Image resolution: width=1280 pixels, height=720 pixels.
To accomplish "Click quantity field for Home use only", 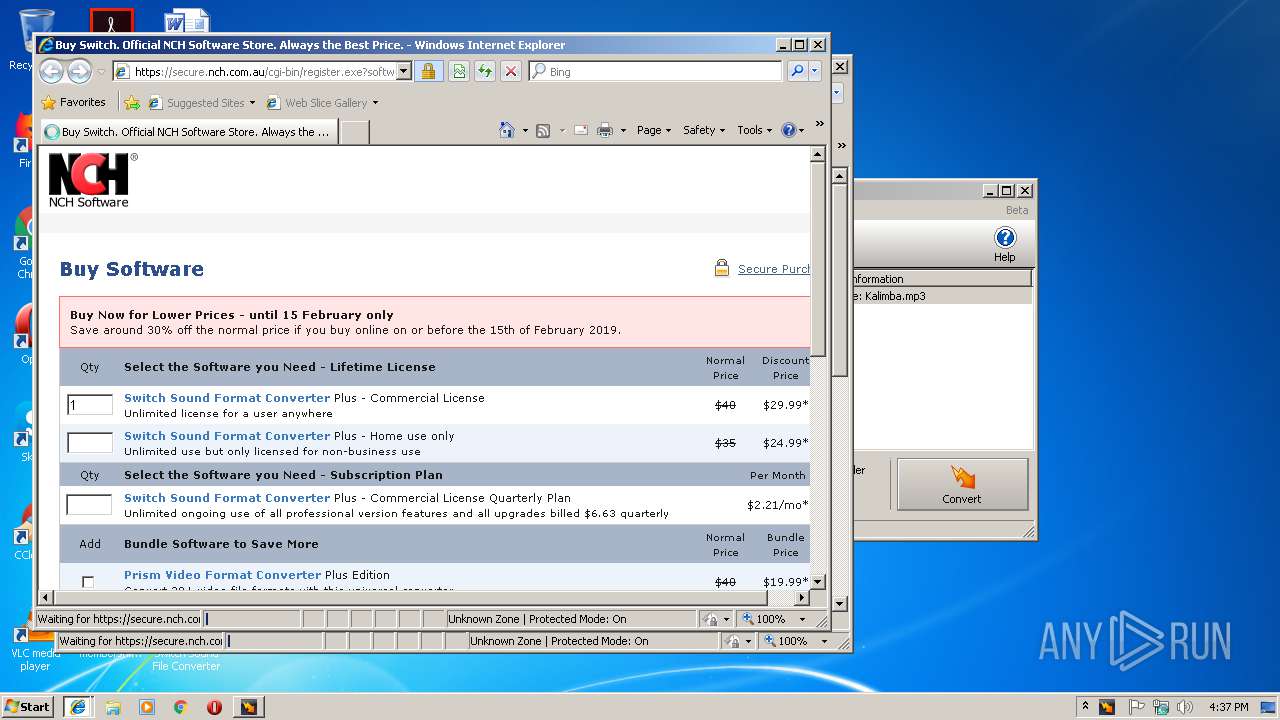I will pyautogui.click(x=90, y=443).
